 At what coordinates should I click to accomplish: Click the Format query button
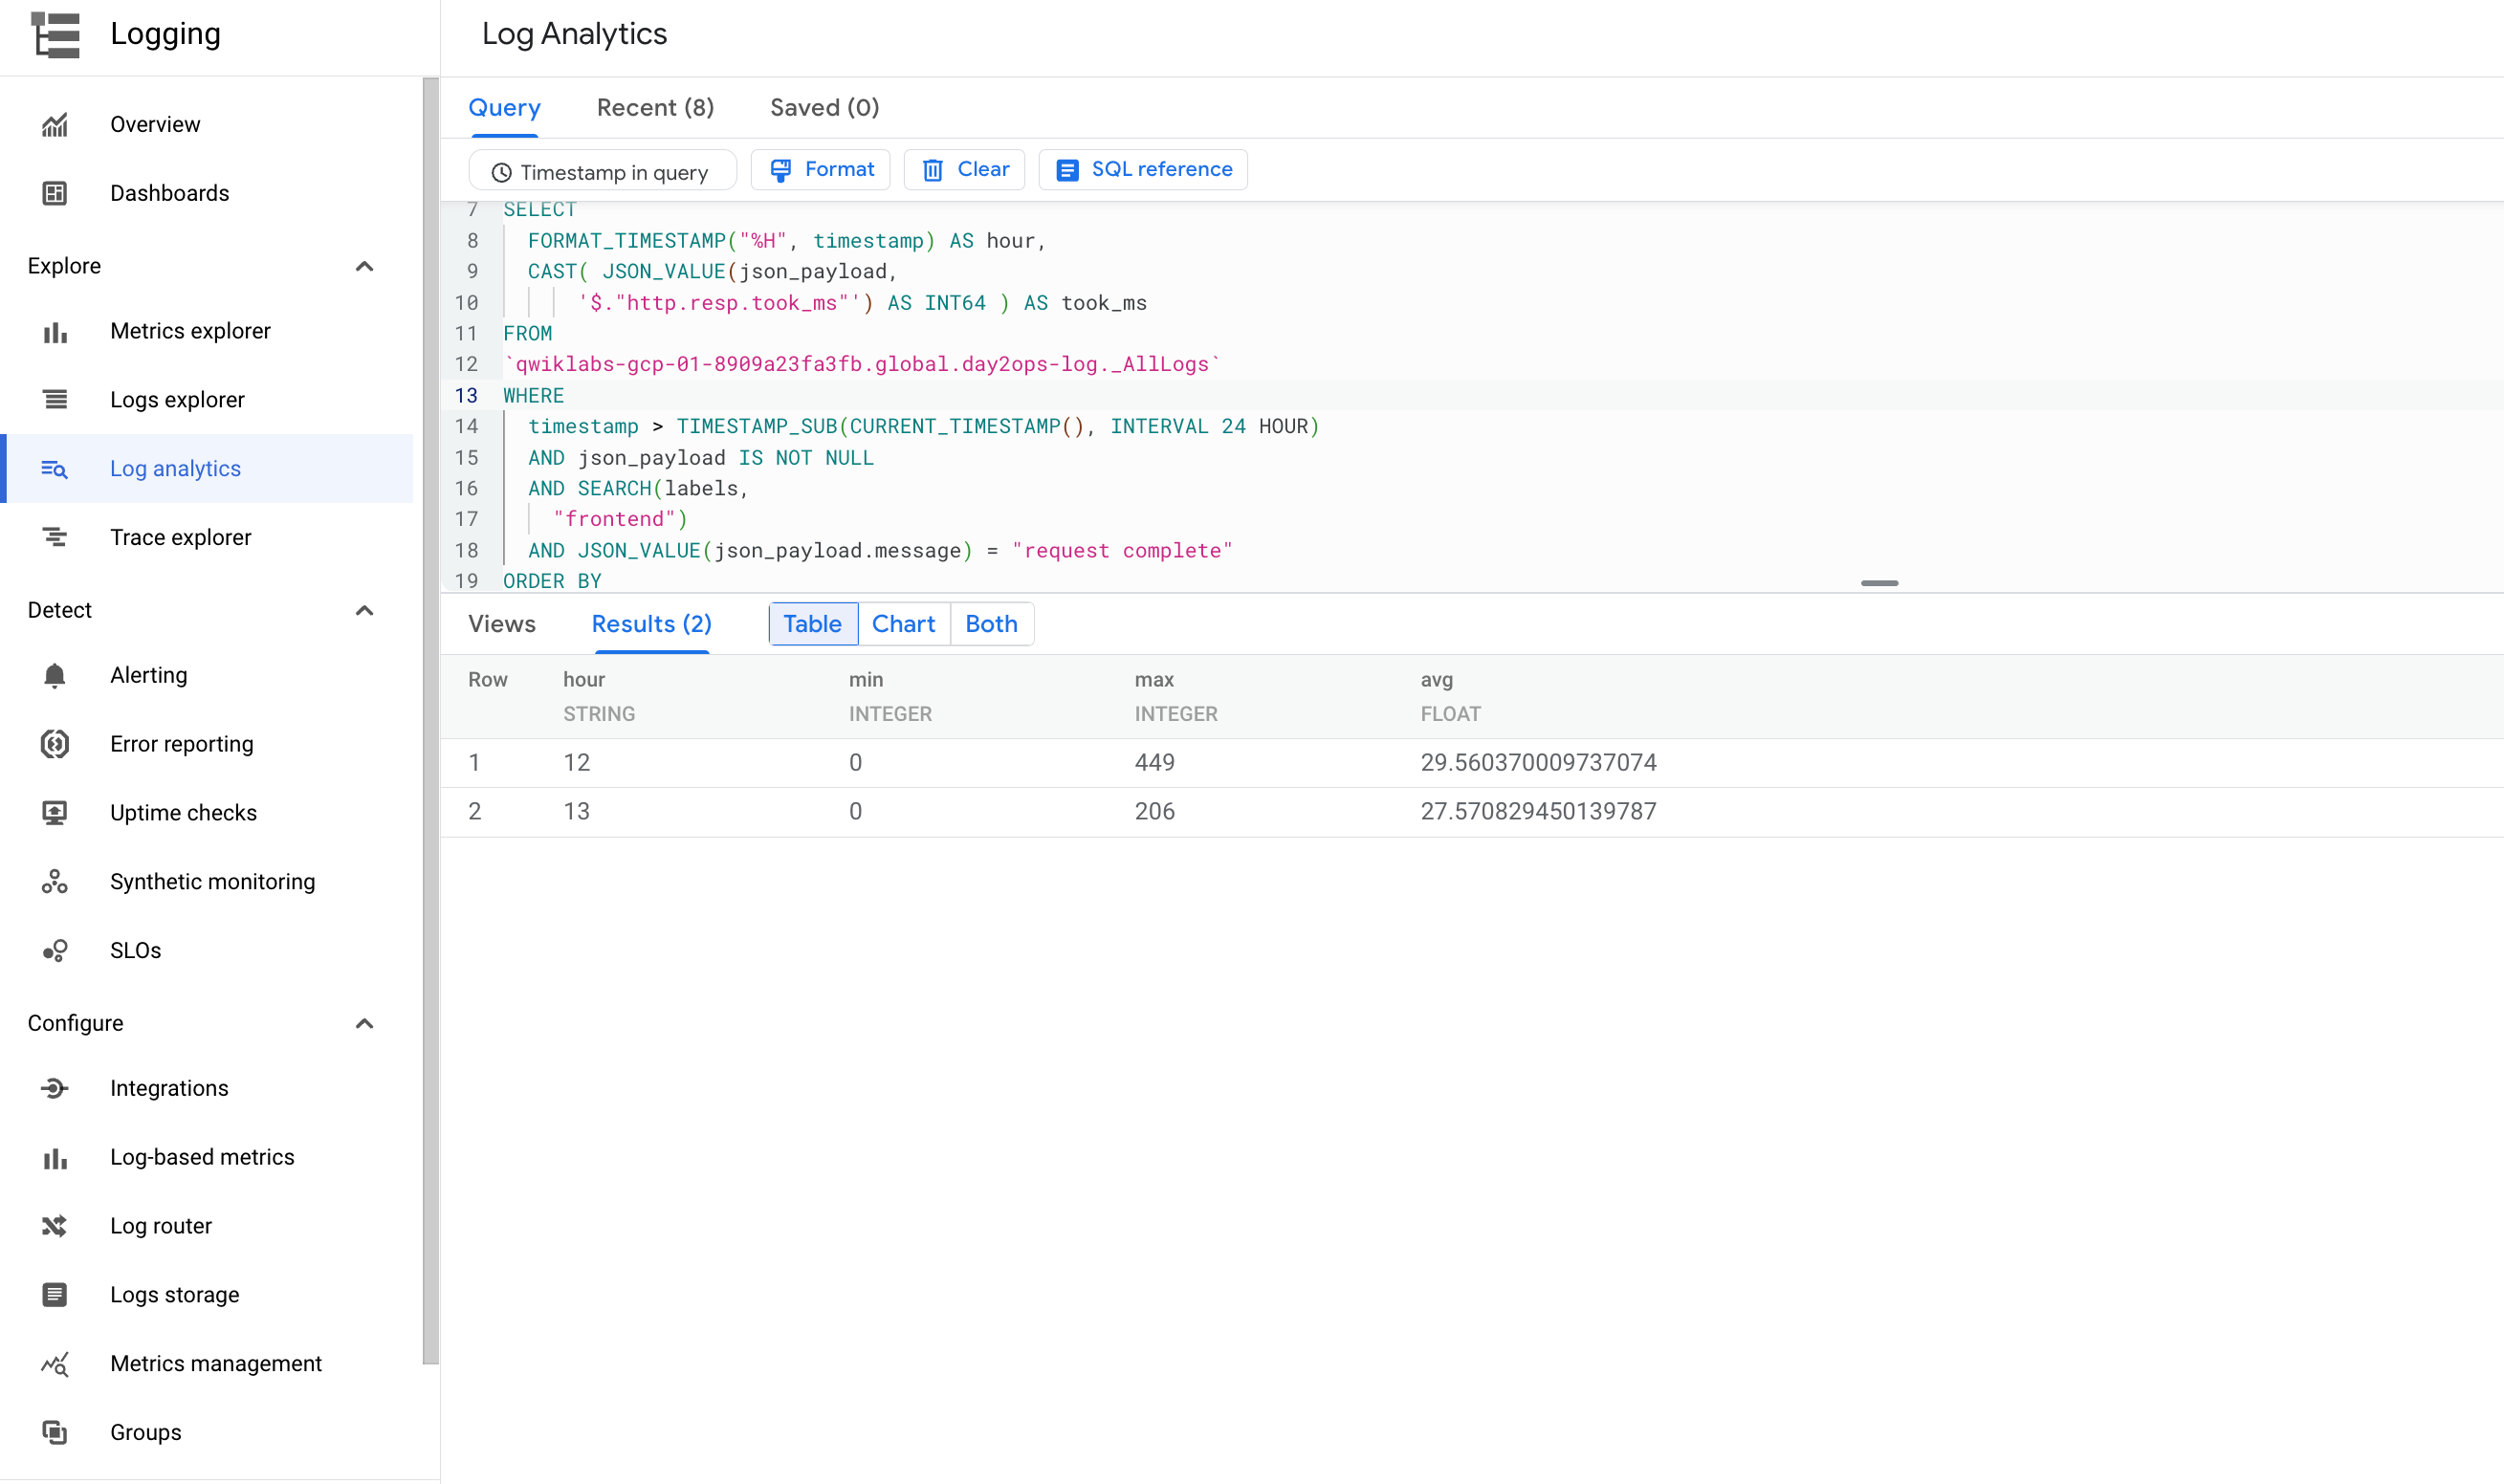point(822,169)
